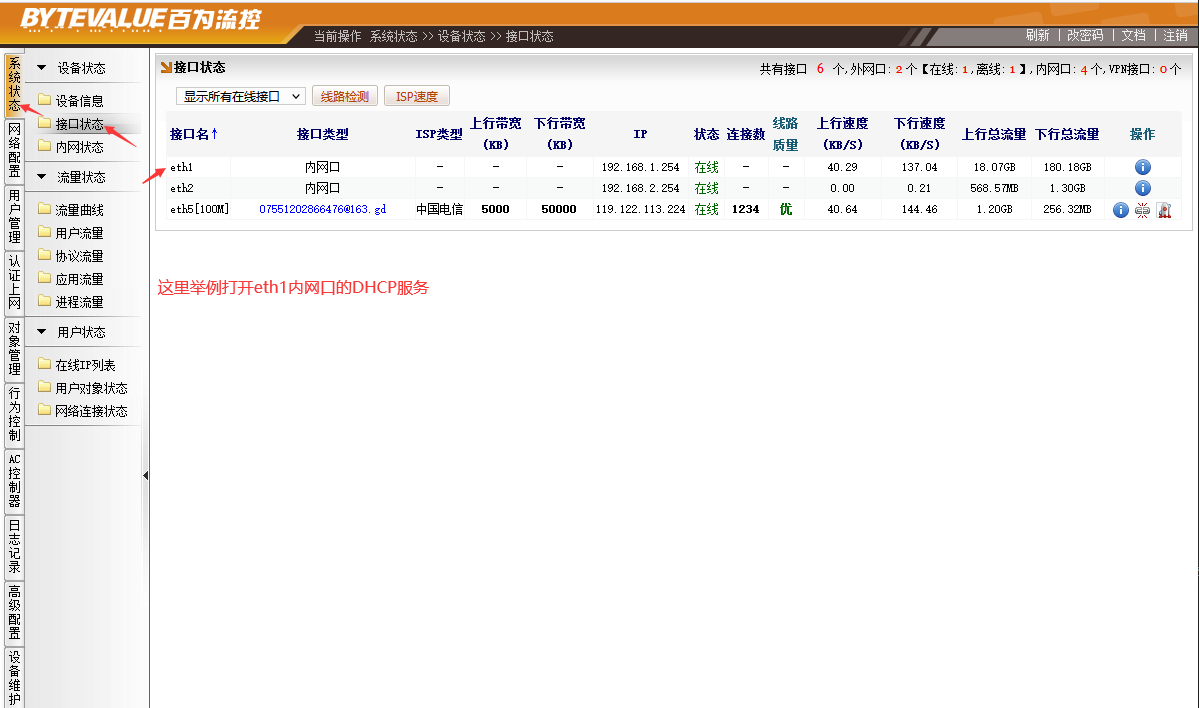Click the ISP速度 button
The image size is (1199, 708).
point(417,97)
